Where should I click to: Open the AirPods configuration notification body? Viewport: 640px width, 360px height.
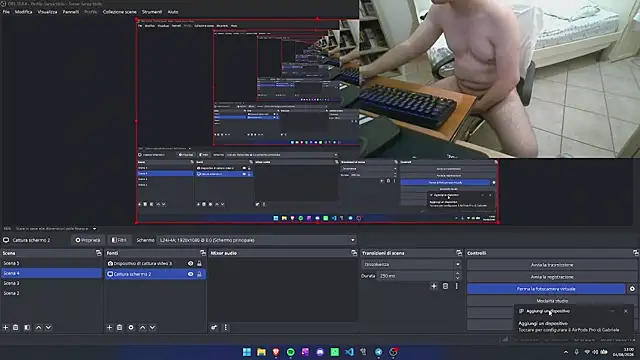pos(569,327)
